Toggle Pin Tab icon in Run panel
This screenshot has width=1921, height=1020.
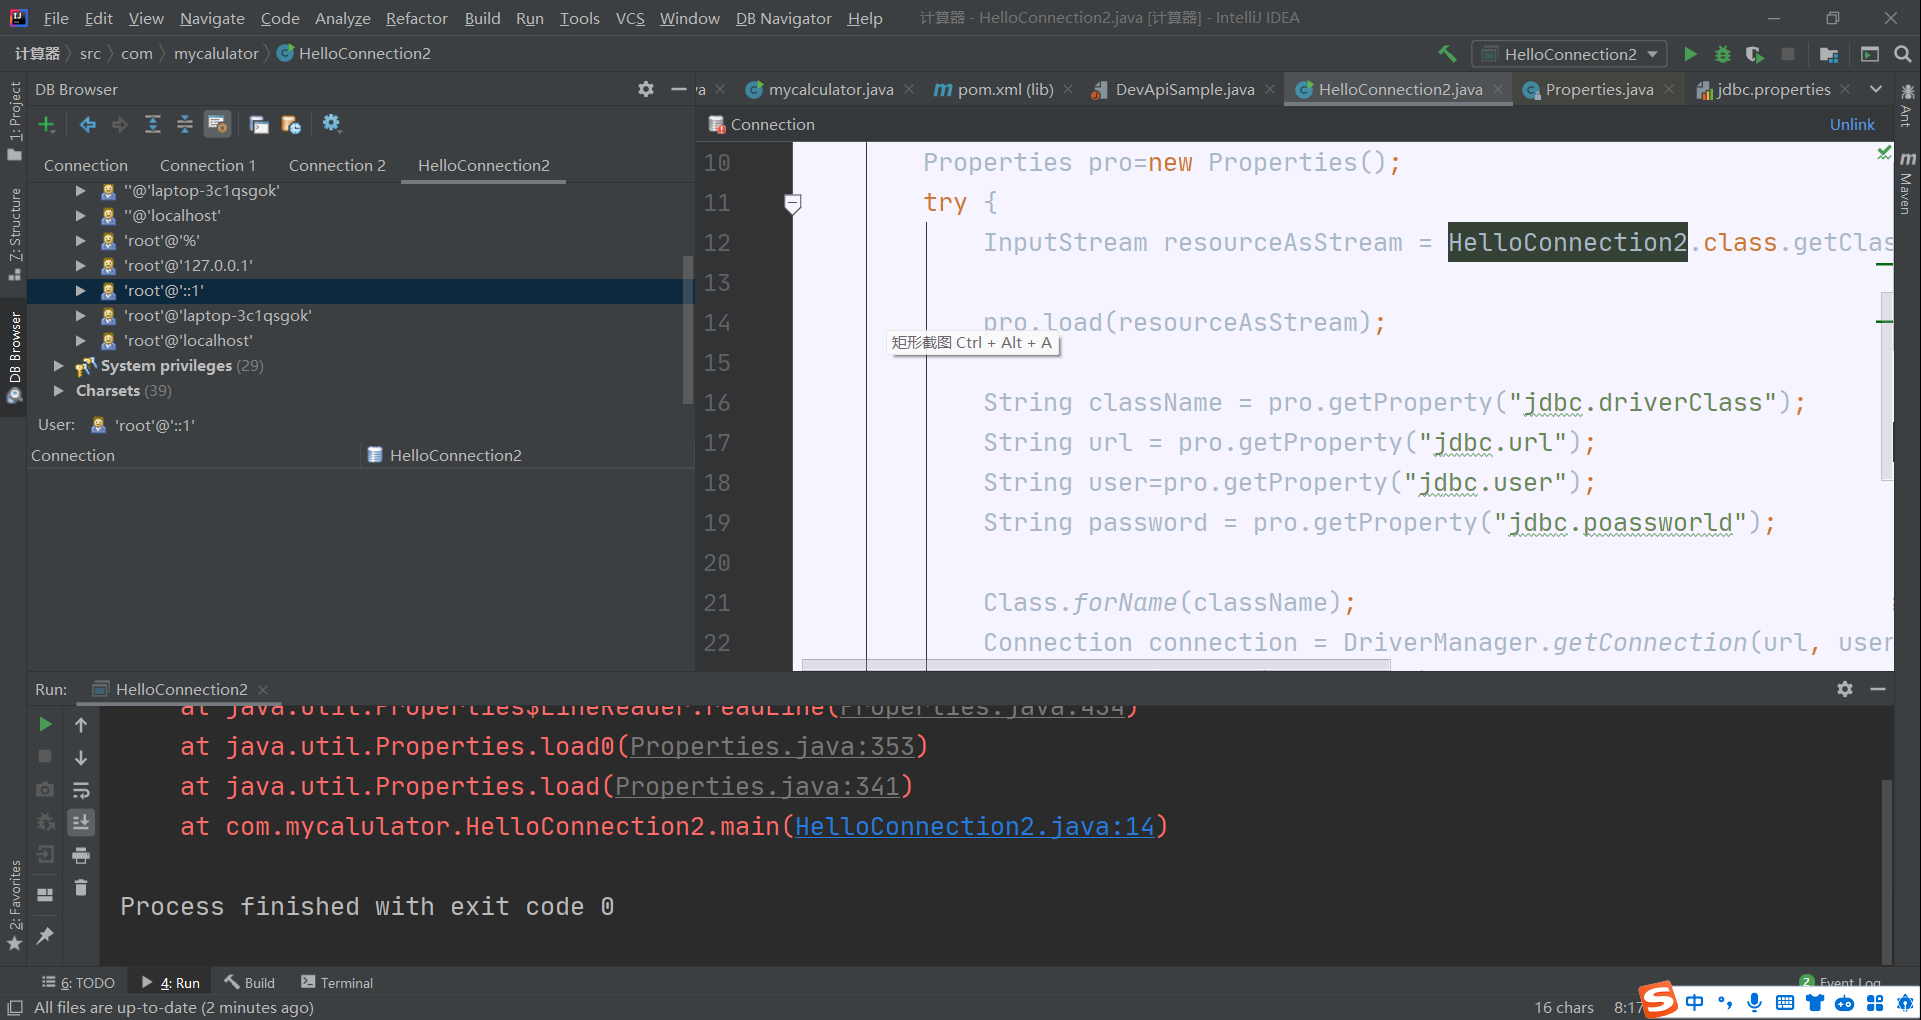click(45, 935)
